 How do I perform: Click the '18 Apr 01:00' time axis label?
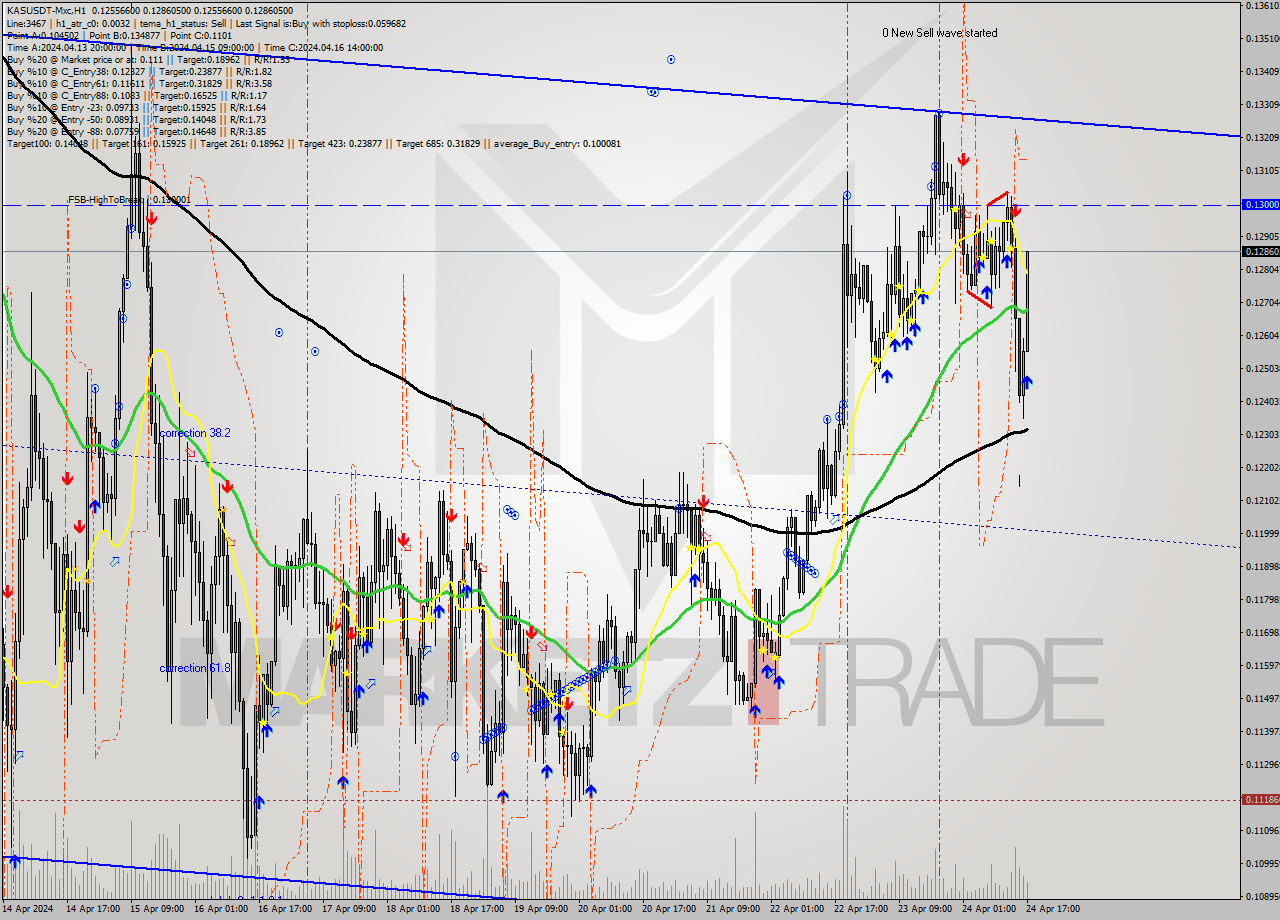pos(411,909)
